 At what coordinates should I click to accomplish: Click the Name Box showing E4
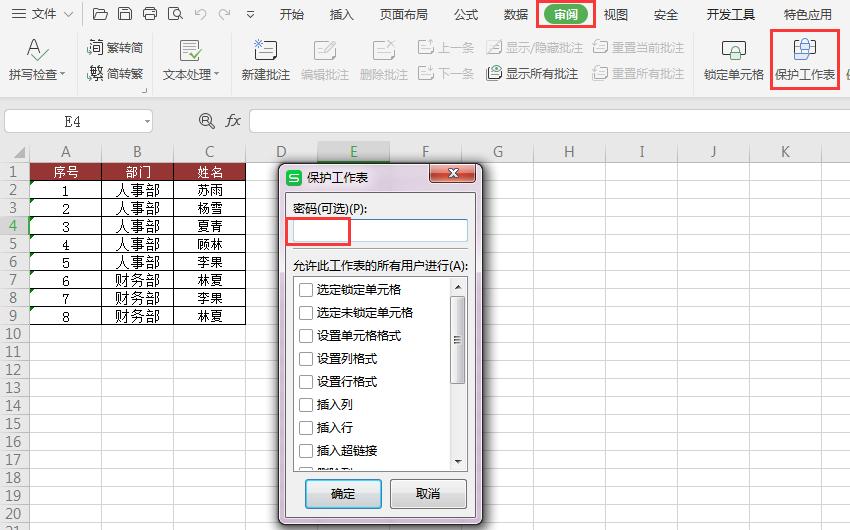(73, 122)
